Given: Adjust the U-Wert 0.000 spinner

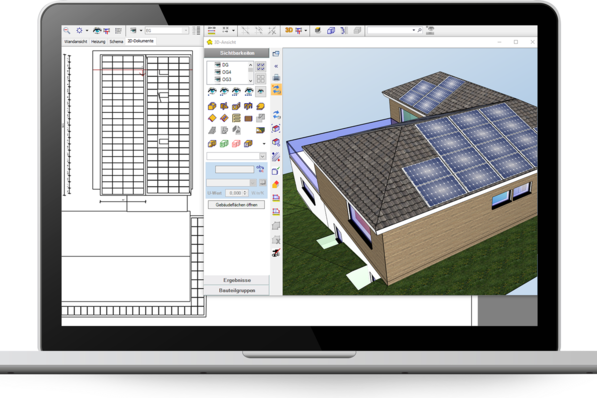Looking at the screenshot, I should (236, 193).
